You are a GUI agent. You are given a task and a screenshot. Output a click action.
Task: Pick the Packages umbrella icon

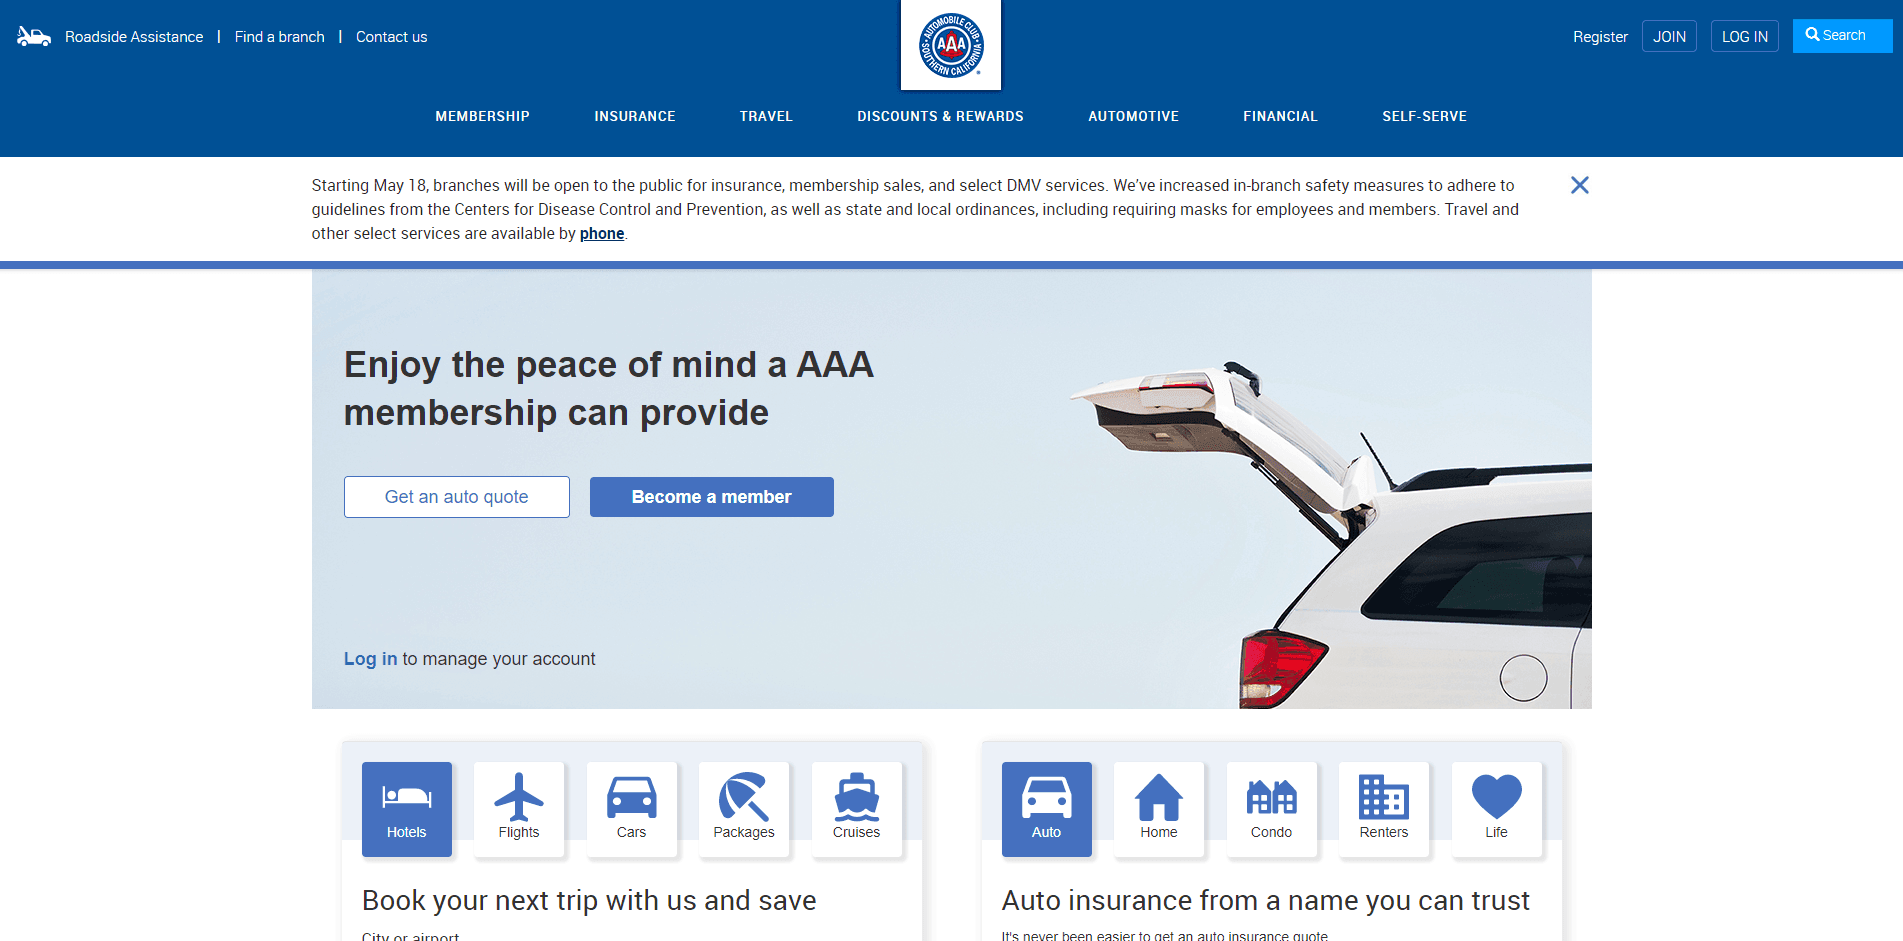744,809
